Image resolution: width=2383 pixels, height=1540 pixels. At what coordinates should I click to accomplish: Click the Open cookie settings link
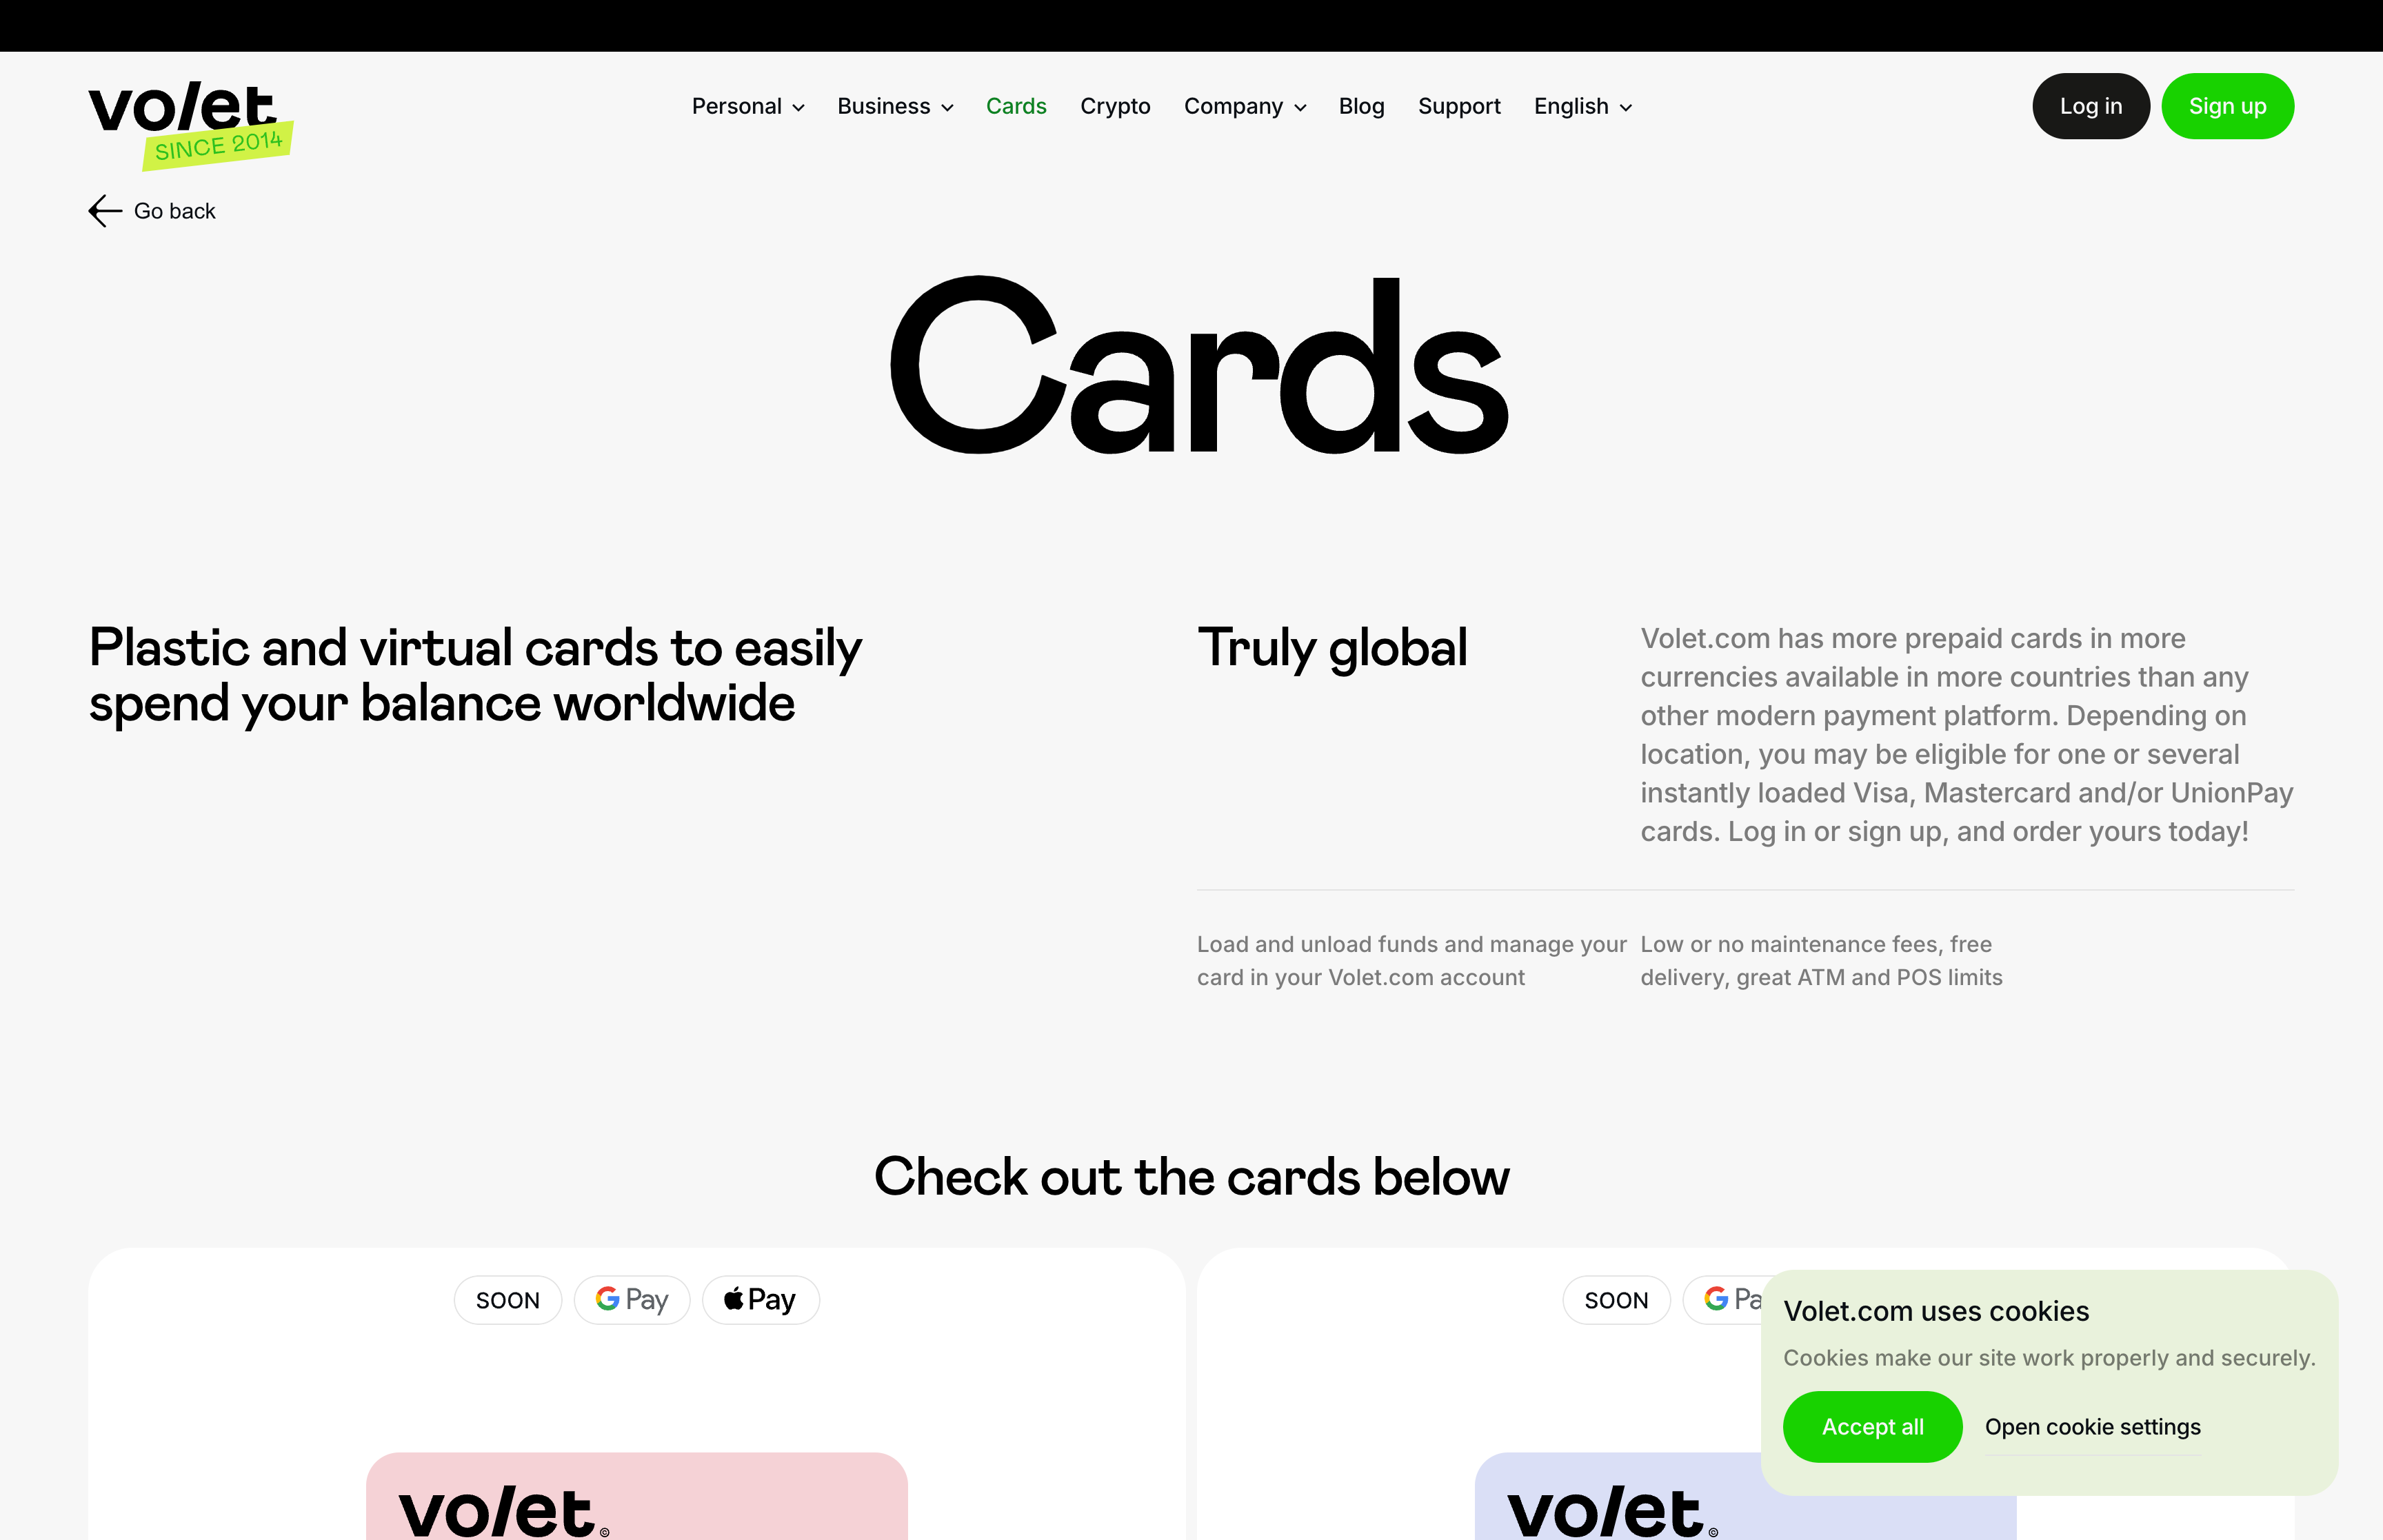[x=2093, y=1427]
